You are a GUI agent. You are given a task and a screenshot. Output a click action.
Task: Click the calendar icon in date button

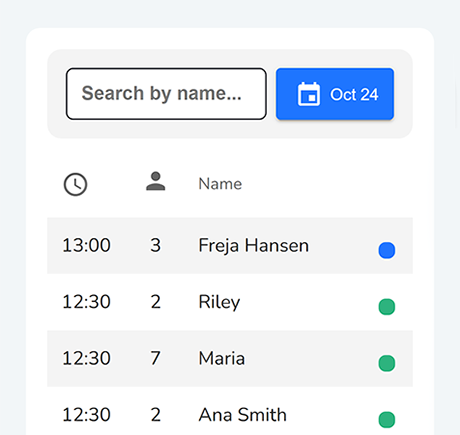[x=309, y=94]
